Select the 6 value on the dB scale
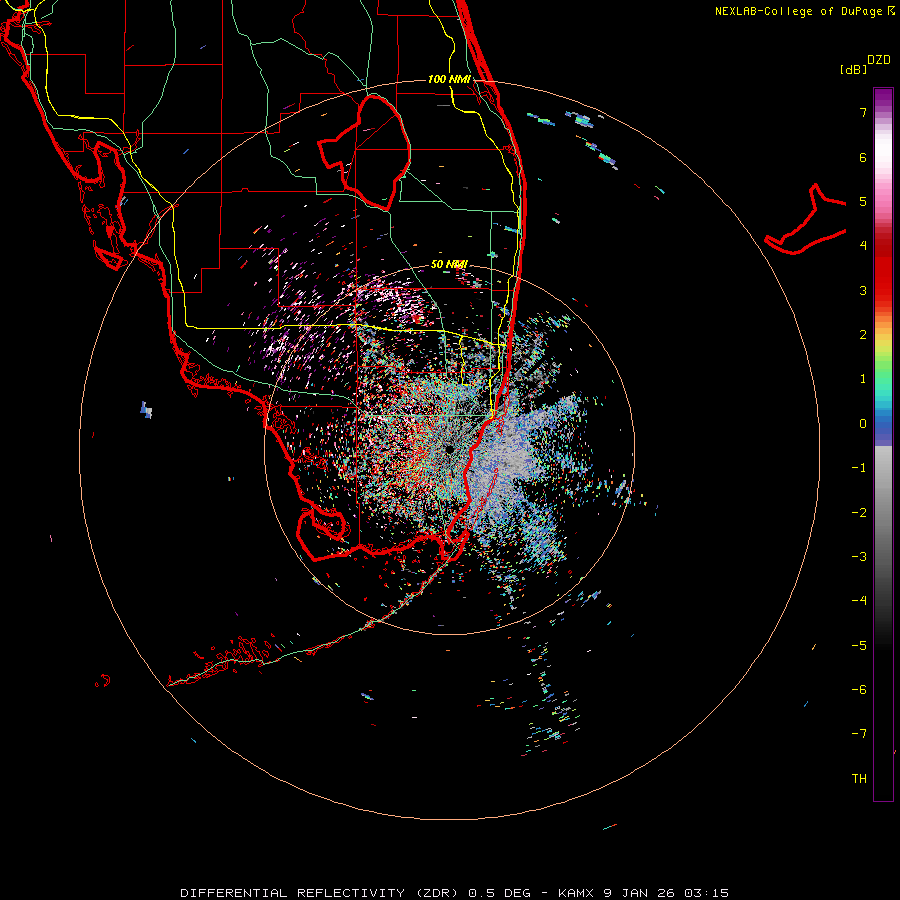The height and width of the screenshot is (900, 900). point(863,157)
